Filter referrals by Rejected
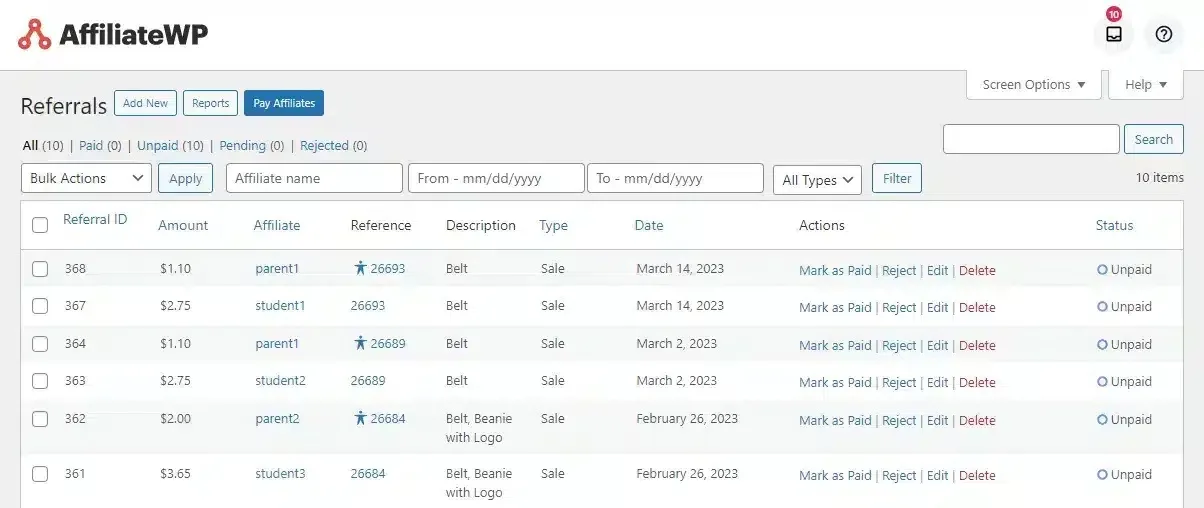The height and width of the screenshot is (508, 1204). click(x=324, y=145)
